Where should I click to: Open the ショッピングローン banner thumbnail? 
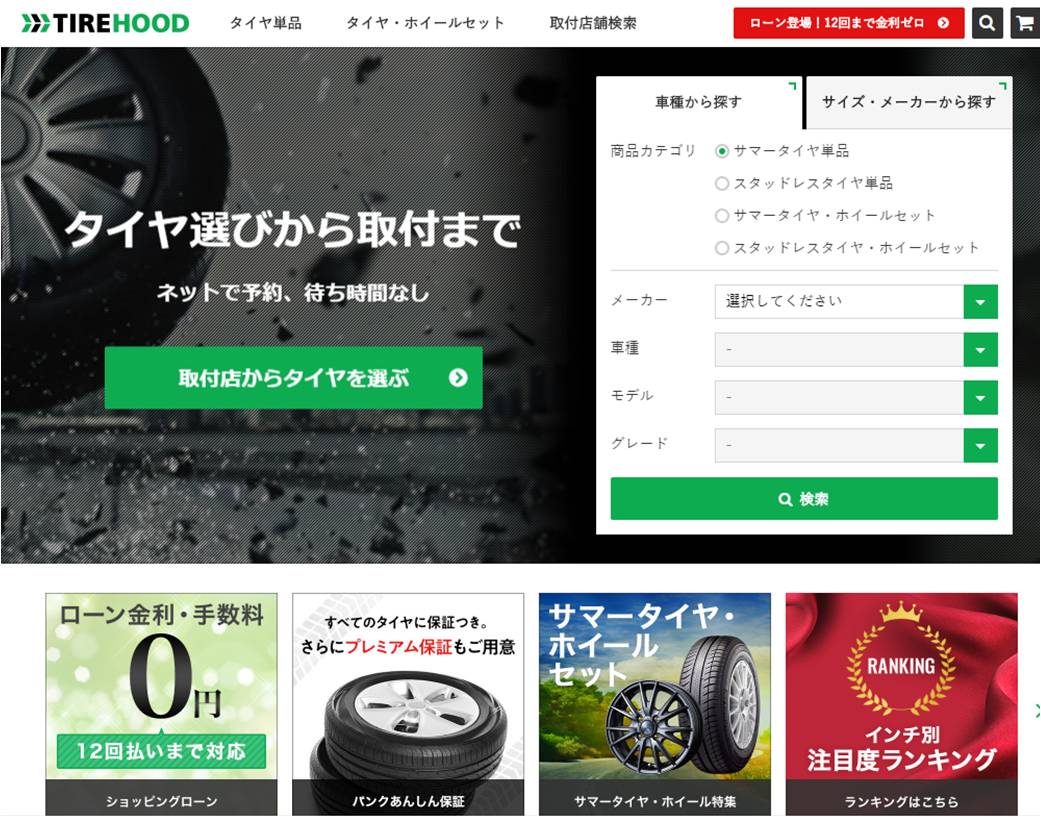(x=161, y=705)
